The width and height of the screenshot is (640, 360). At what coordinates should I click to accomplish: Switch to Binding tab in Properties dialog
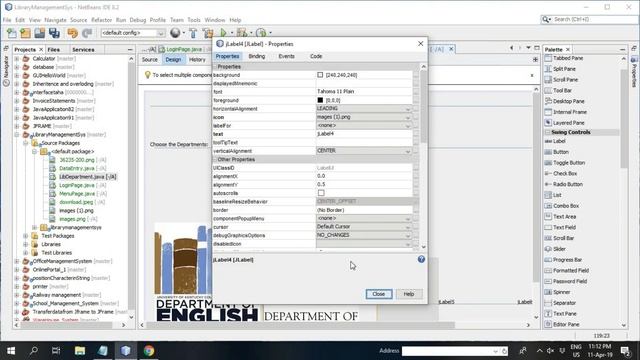[257, 56]
